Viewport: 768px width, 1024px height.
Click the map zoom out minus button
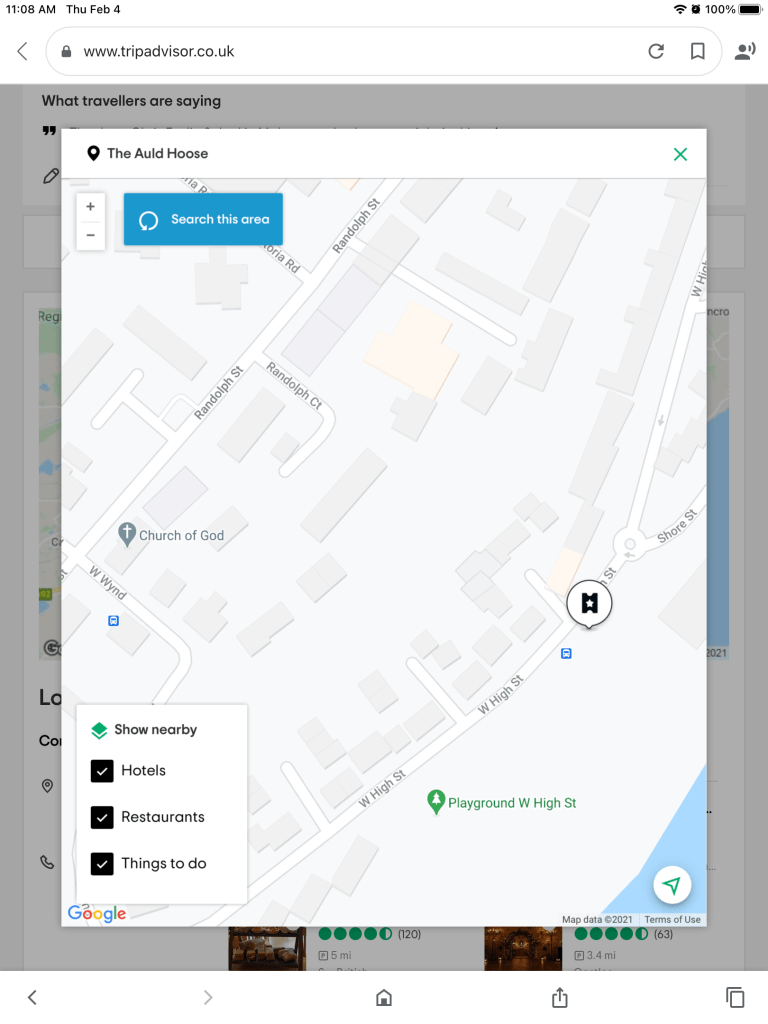tap(90, 235)
